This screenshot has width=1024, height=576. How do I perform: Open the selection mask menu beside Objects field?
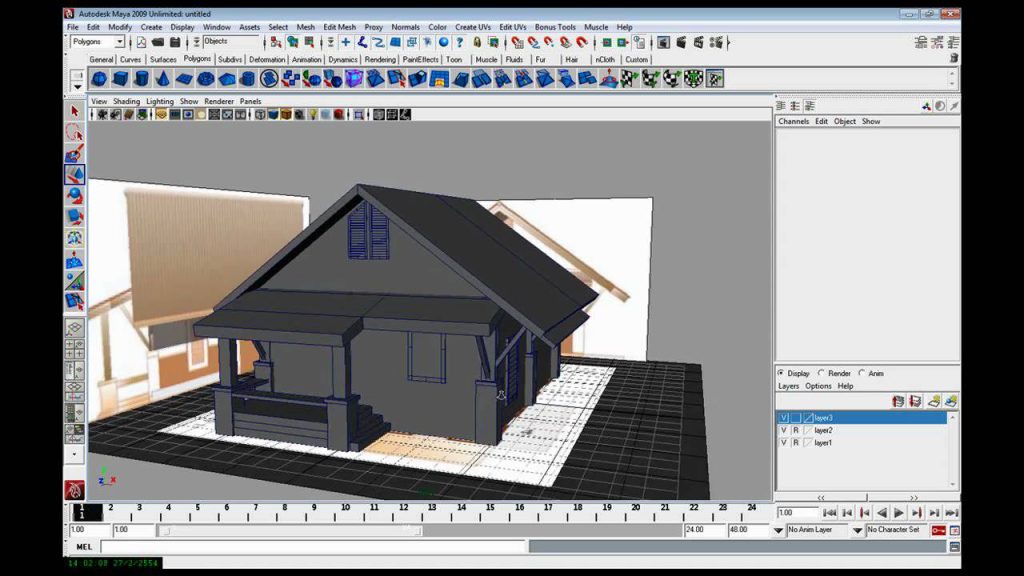(x=196, y=42)
